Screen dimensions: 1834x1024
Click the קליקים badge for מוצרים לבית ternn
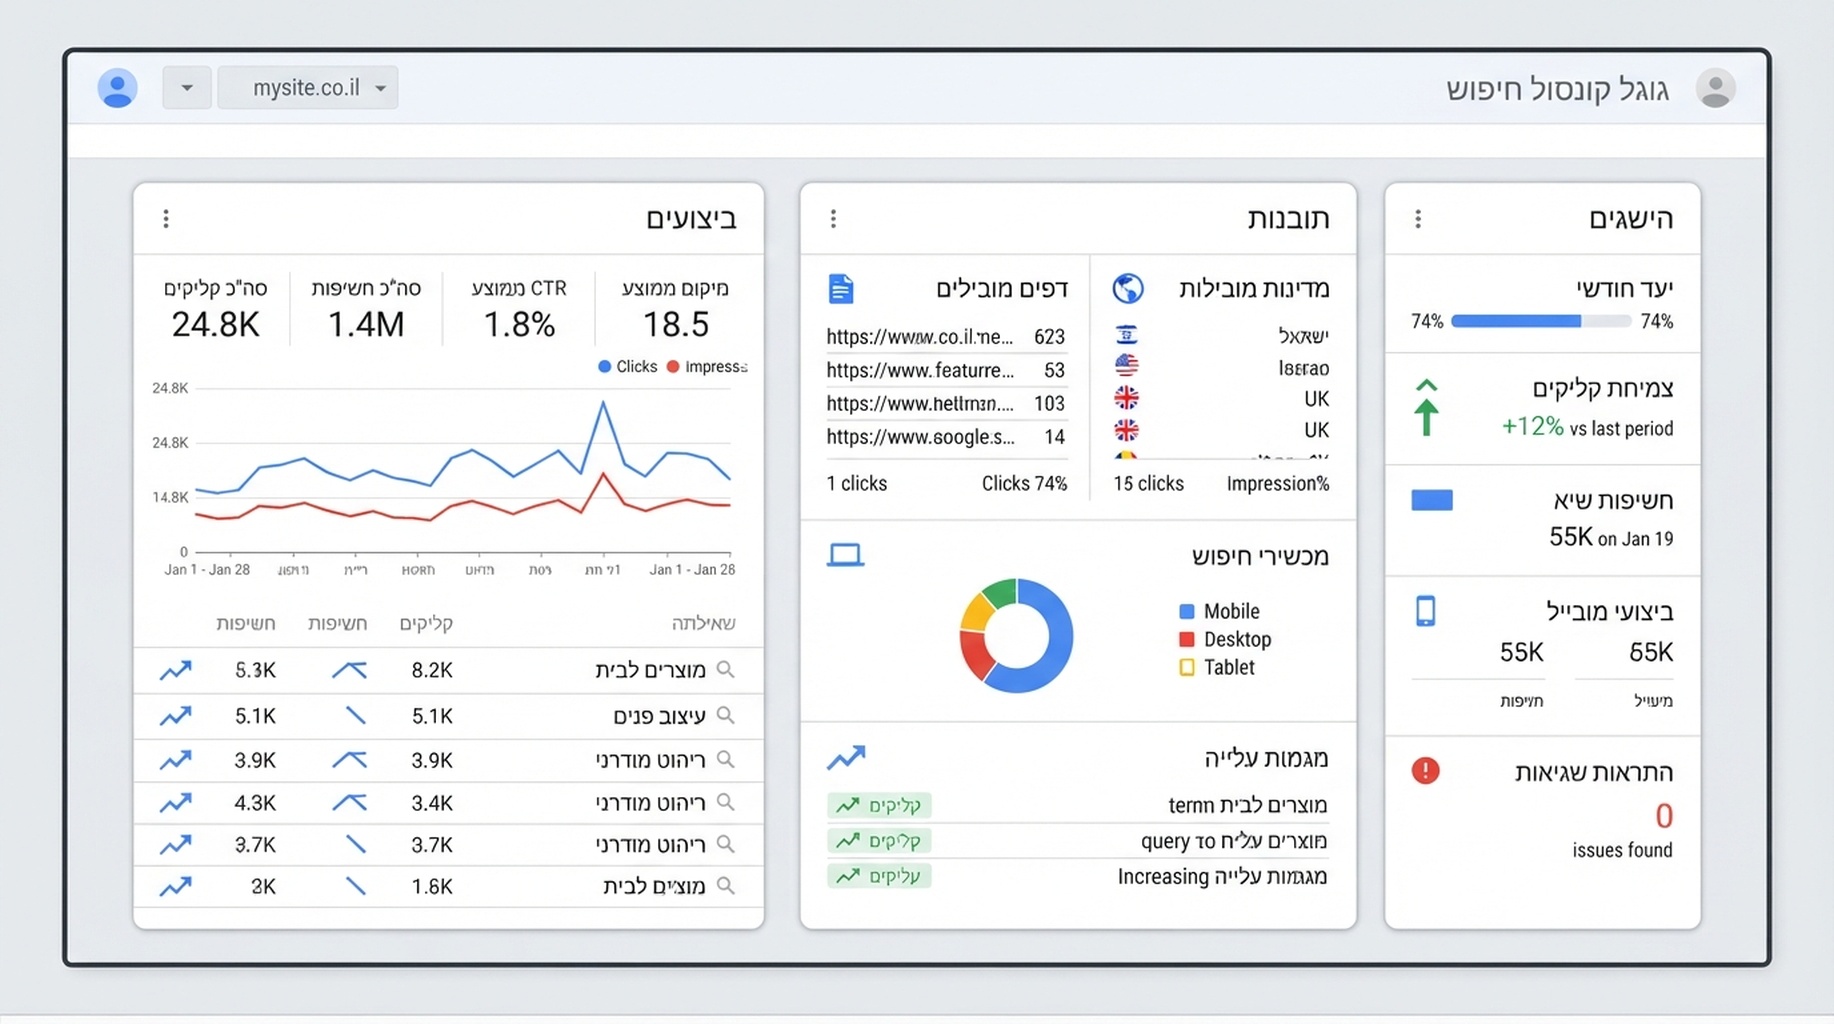click(x=879, y=805)
